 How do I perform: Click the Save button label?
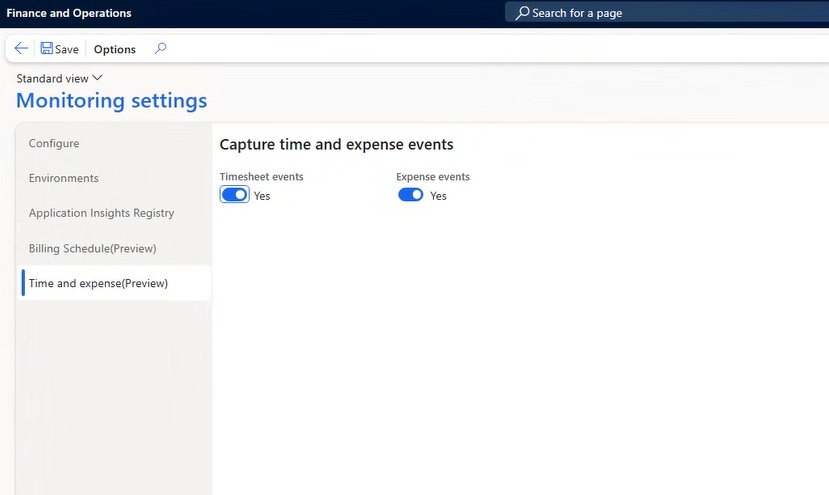point(67,49)
